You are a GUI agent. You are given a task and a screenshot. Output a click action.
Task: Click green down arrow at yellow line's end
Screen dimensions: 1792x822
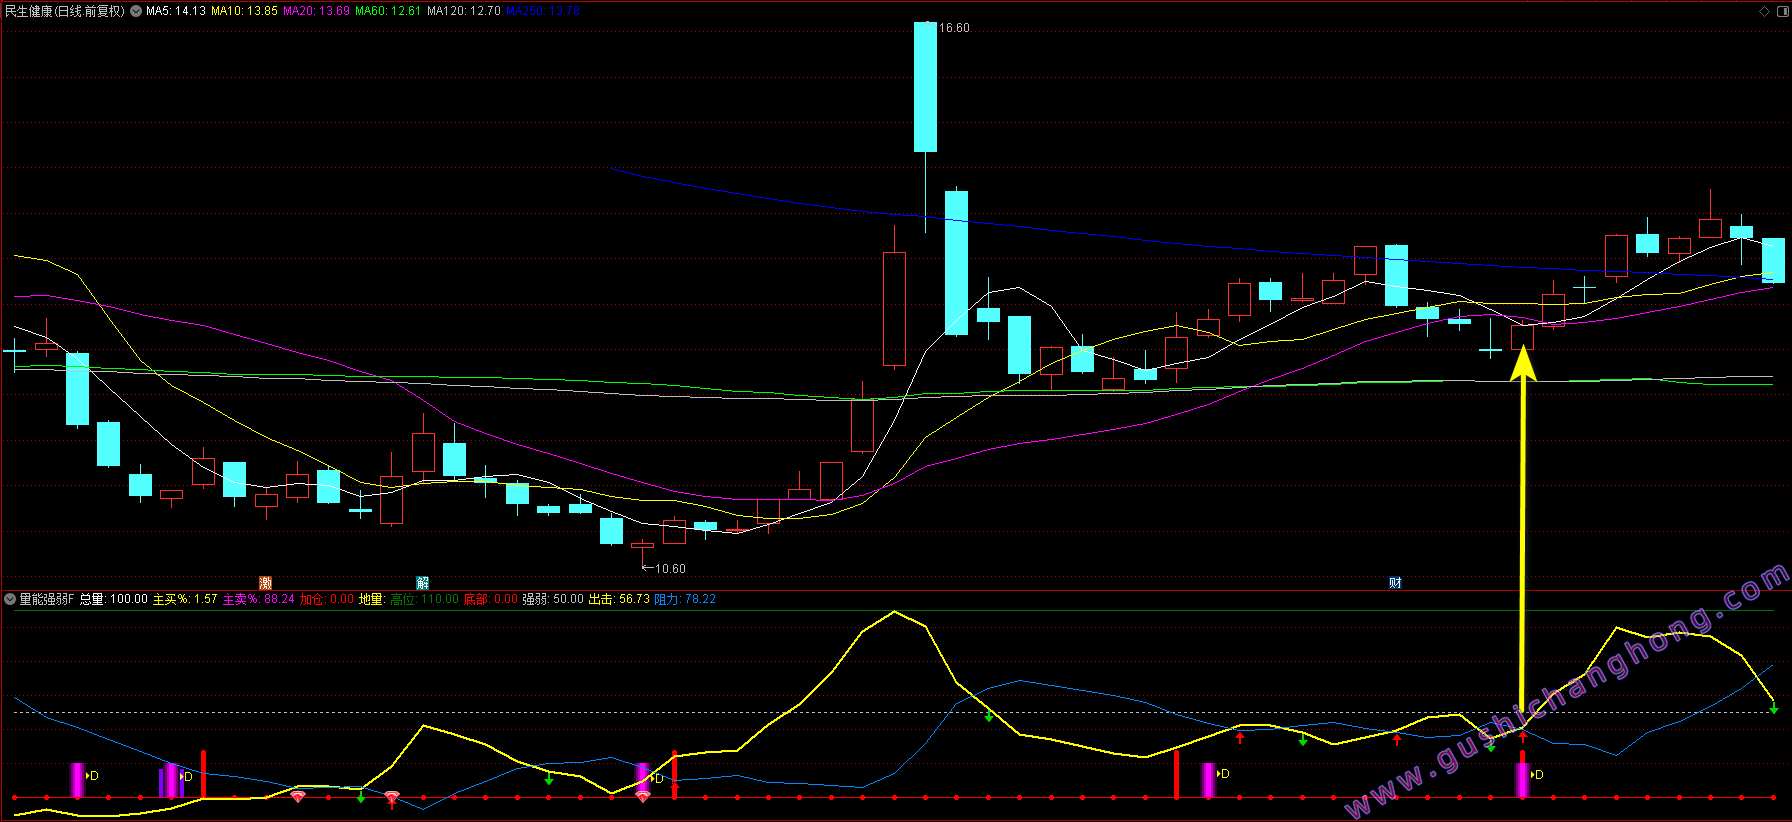[x=1774, y=709]
